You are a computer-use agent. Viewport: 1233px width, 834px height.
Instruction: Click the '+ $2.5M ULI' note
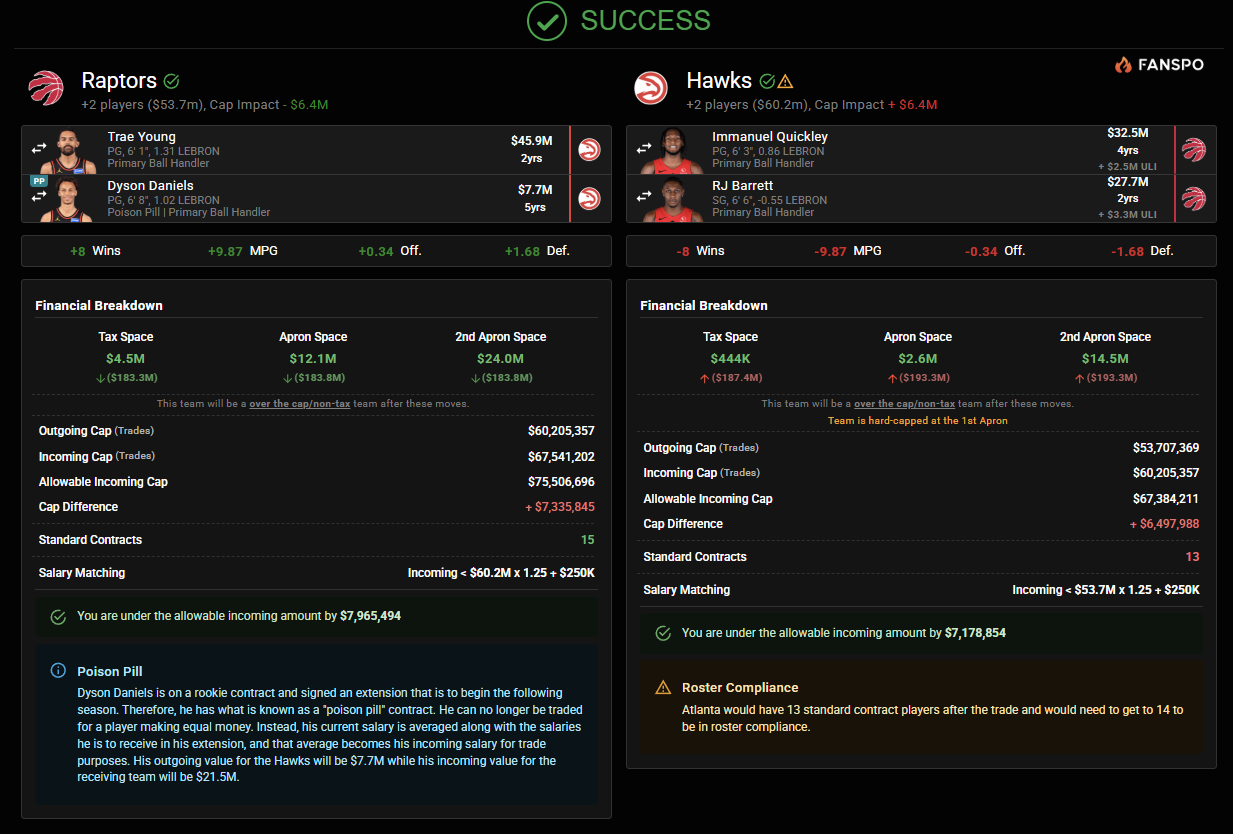pyautogui.click(x=1127, y=166)
